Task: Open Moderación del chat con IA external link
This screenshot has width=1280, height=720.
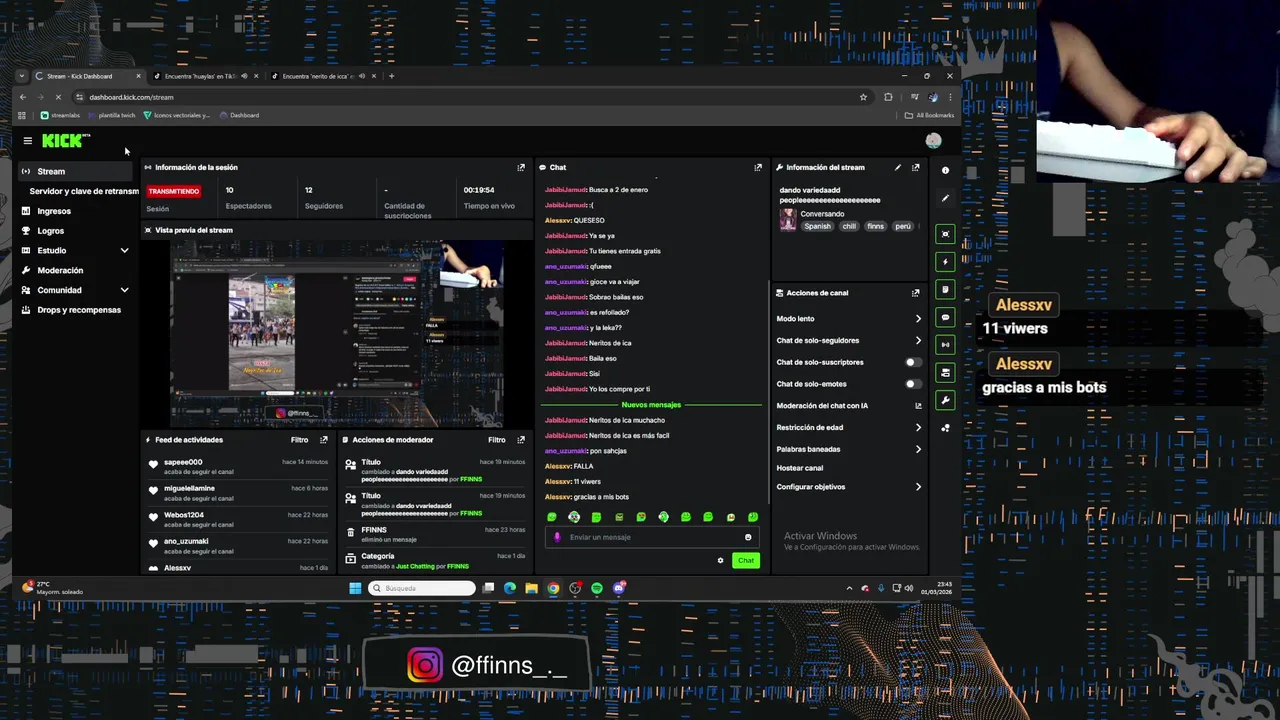Action: [x=918, y=406]
